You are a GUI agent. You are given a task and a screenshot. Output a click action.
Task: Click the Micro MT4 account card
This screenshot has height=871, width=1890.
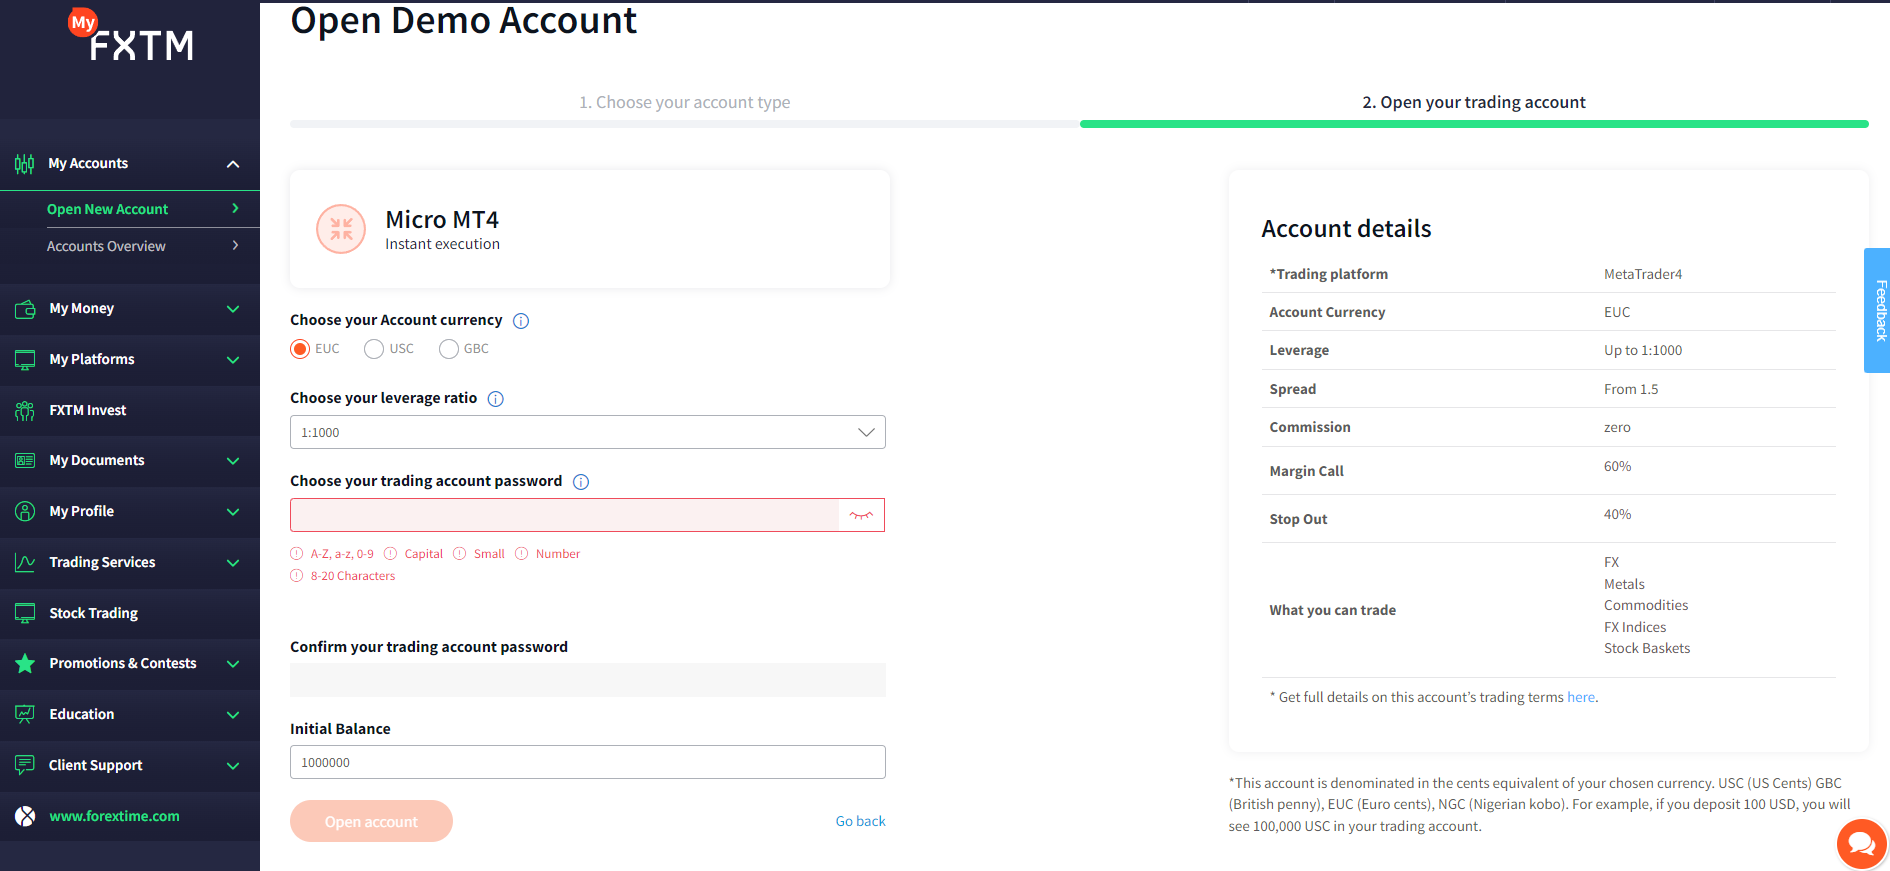[x=590, y=229]
